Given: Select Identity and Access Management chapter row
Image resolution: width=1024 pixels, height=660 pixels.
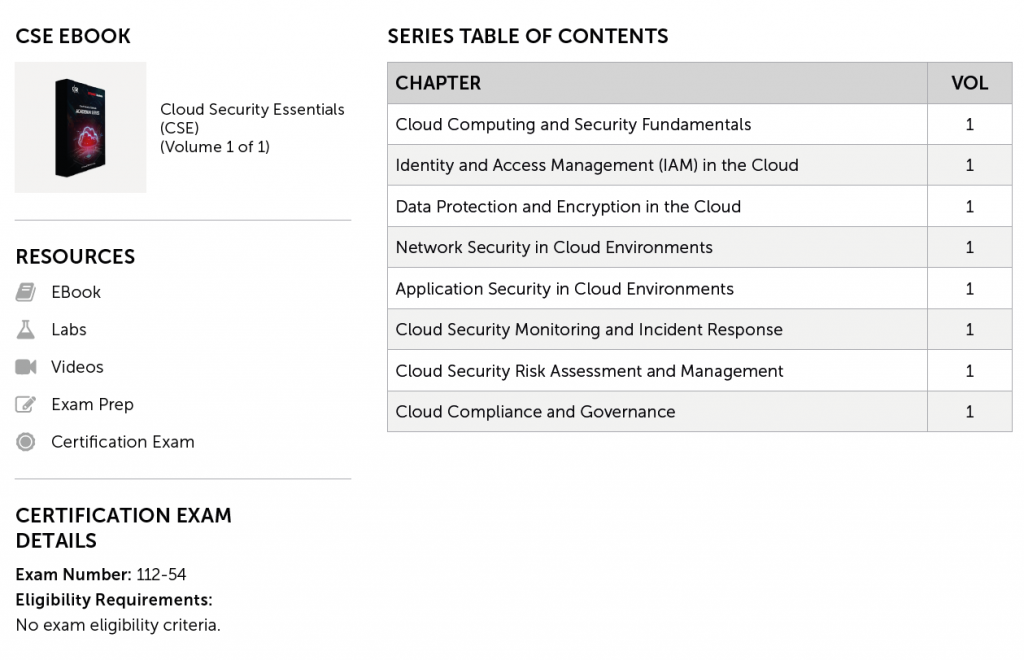Looking at the screenshot, I should (597, 166).
